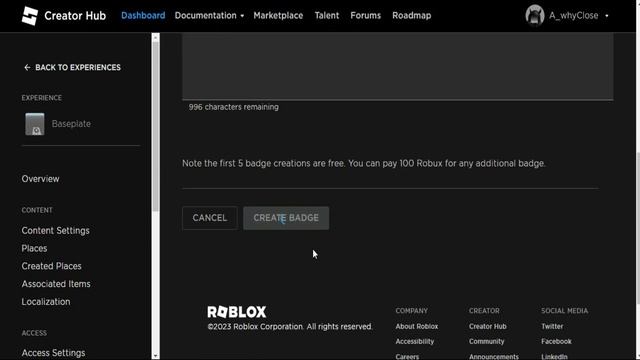Expand the A_whyClose account dropdown arrow
The height and width of the screenshot is (360, 640).
(x=607, y=16)
